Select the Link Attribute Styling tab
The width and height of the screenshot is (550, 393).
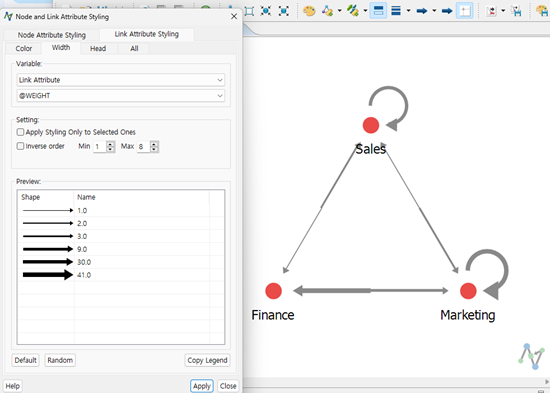(x=147, y=34)
